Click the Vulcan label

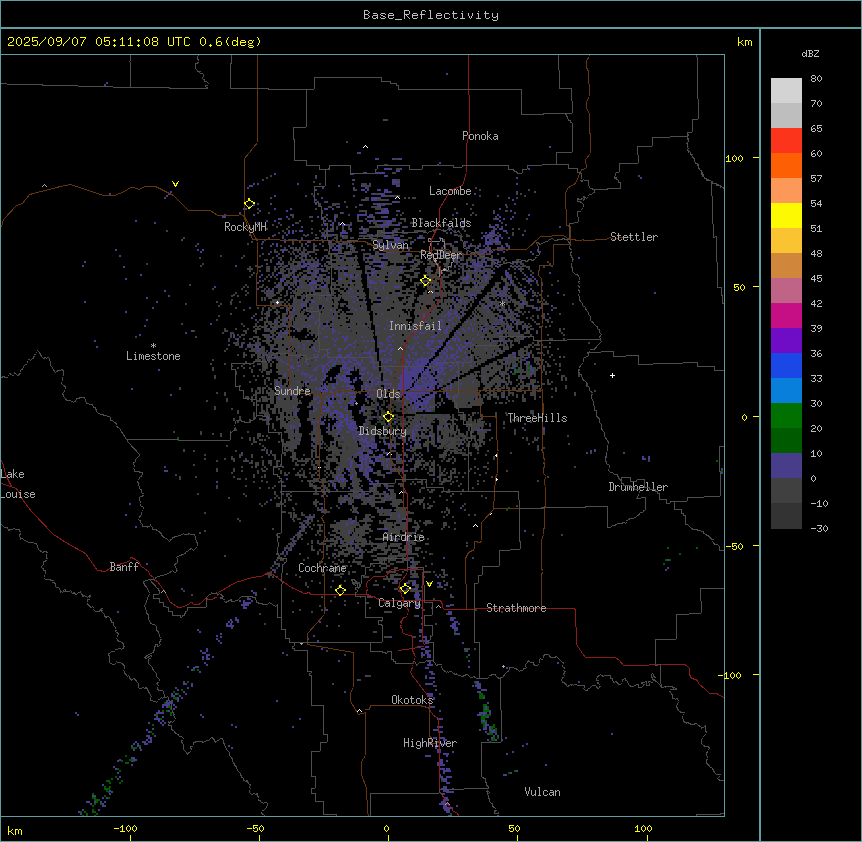[543, 792]
